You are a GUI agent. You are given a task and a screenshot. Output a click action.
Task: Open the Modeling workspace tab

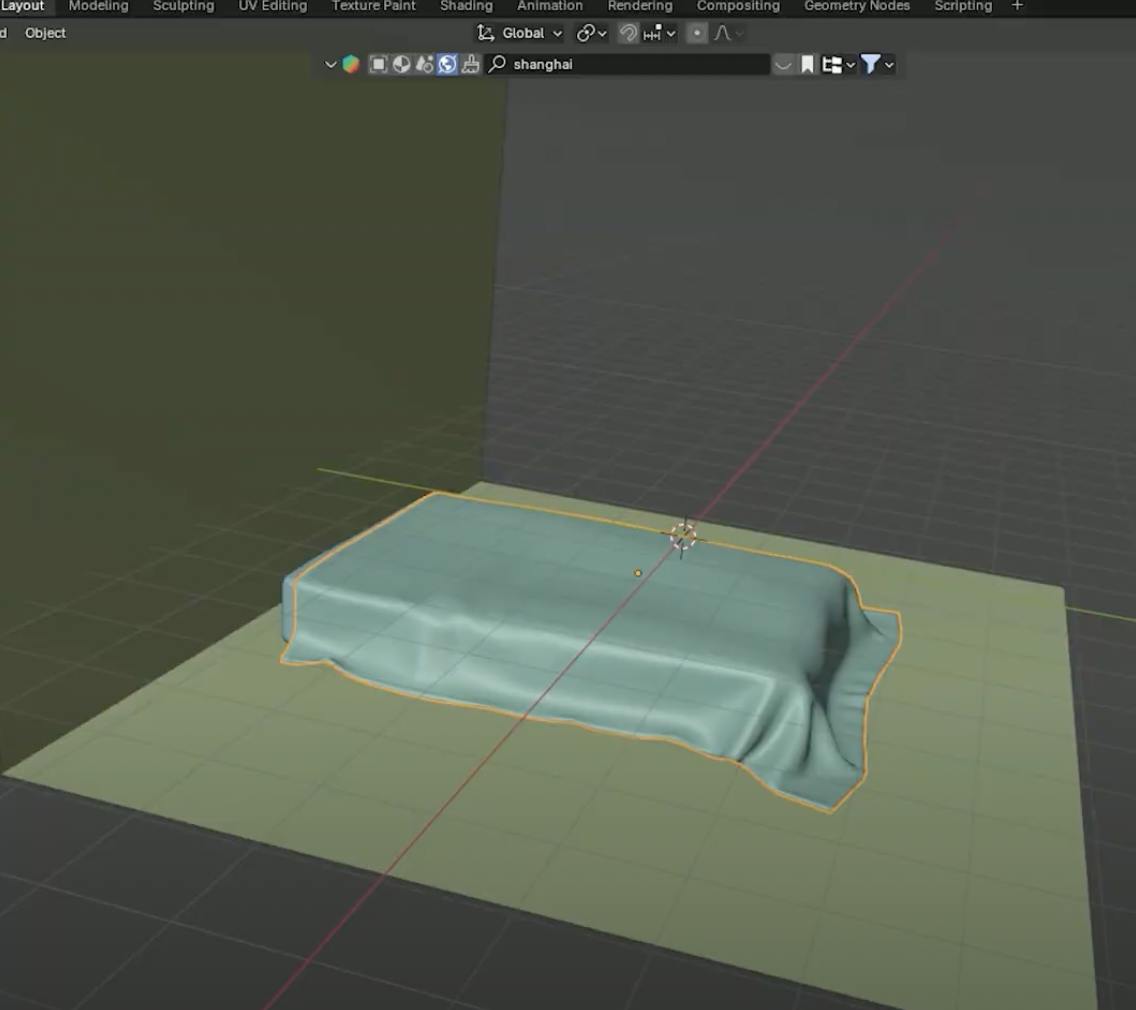(99, 7)
